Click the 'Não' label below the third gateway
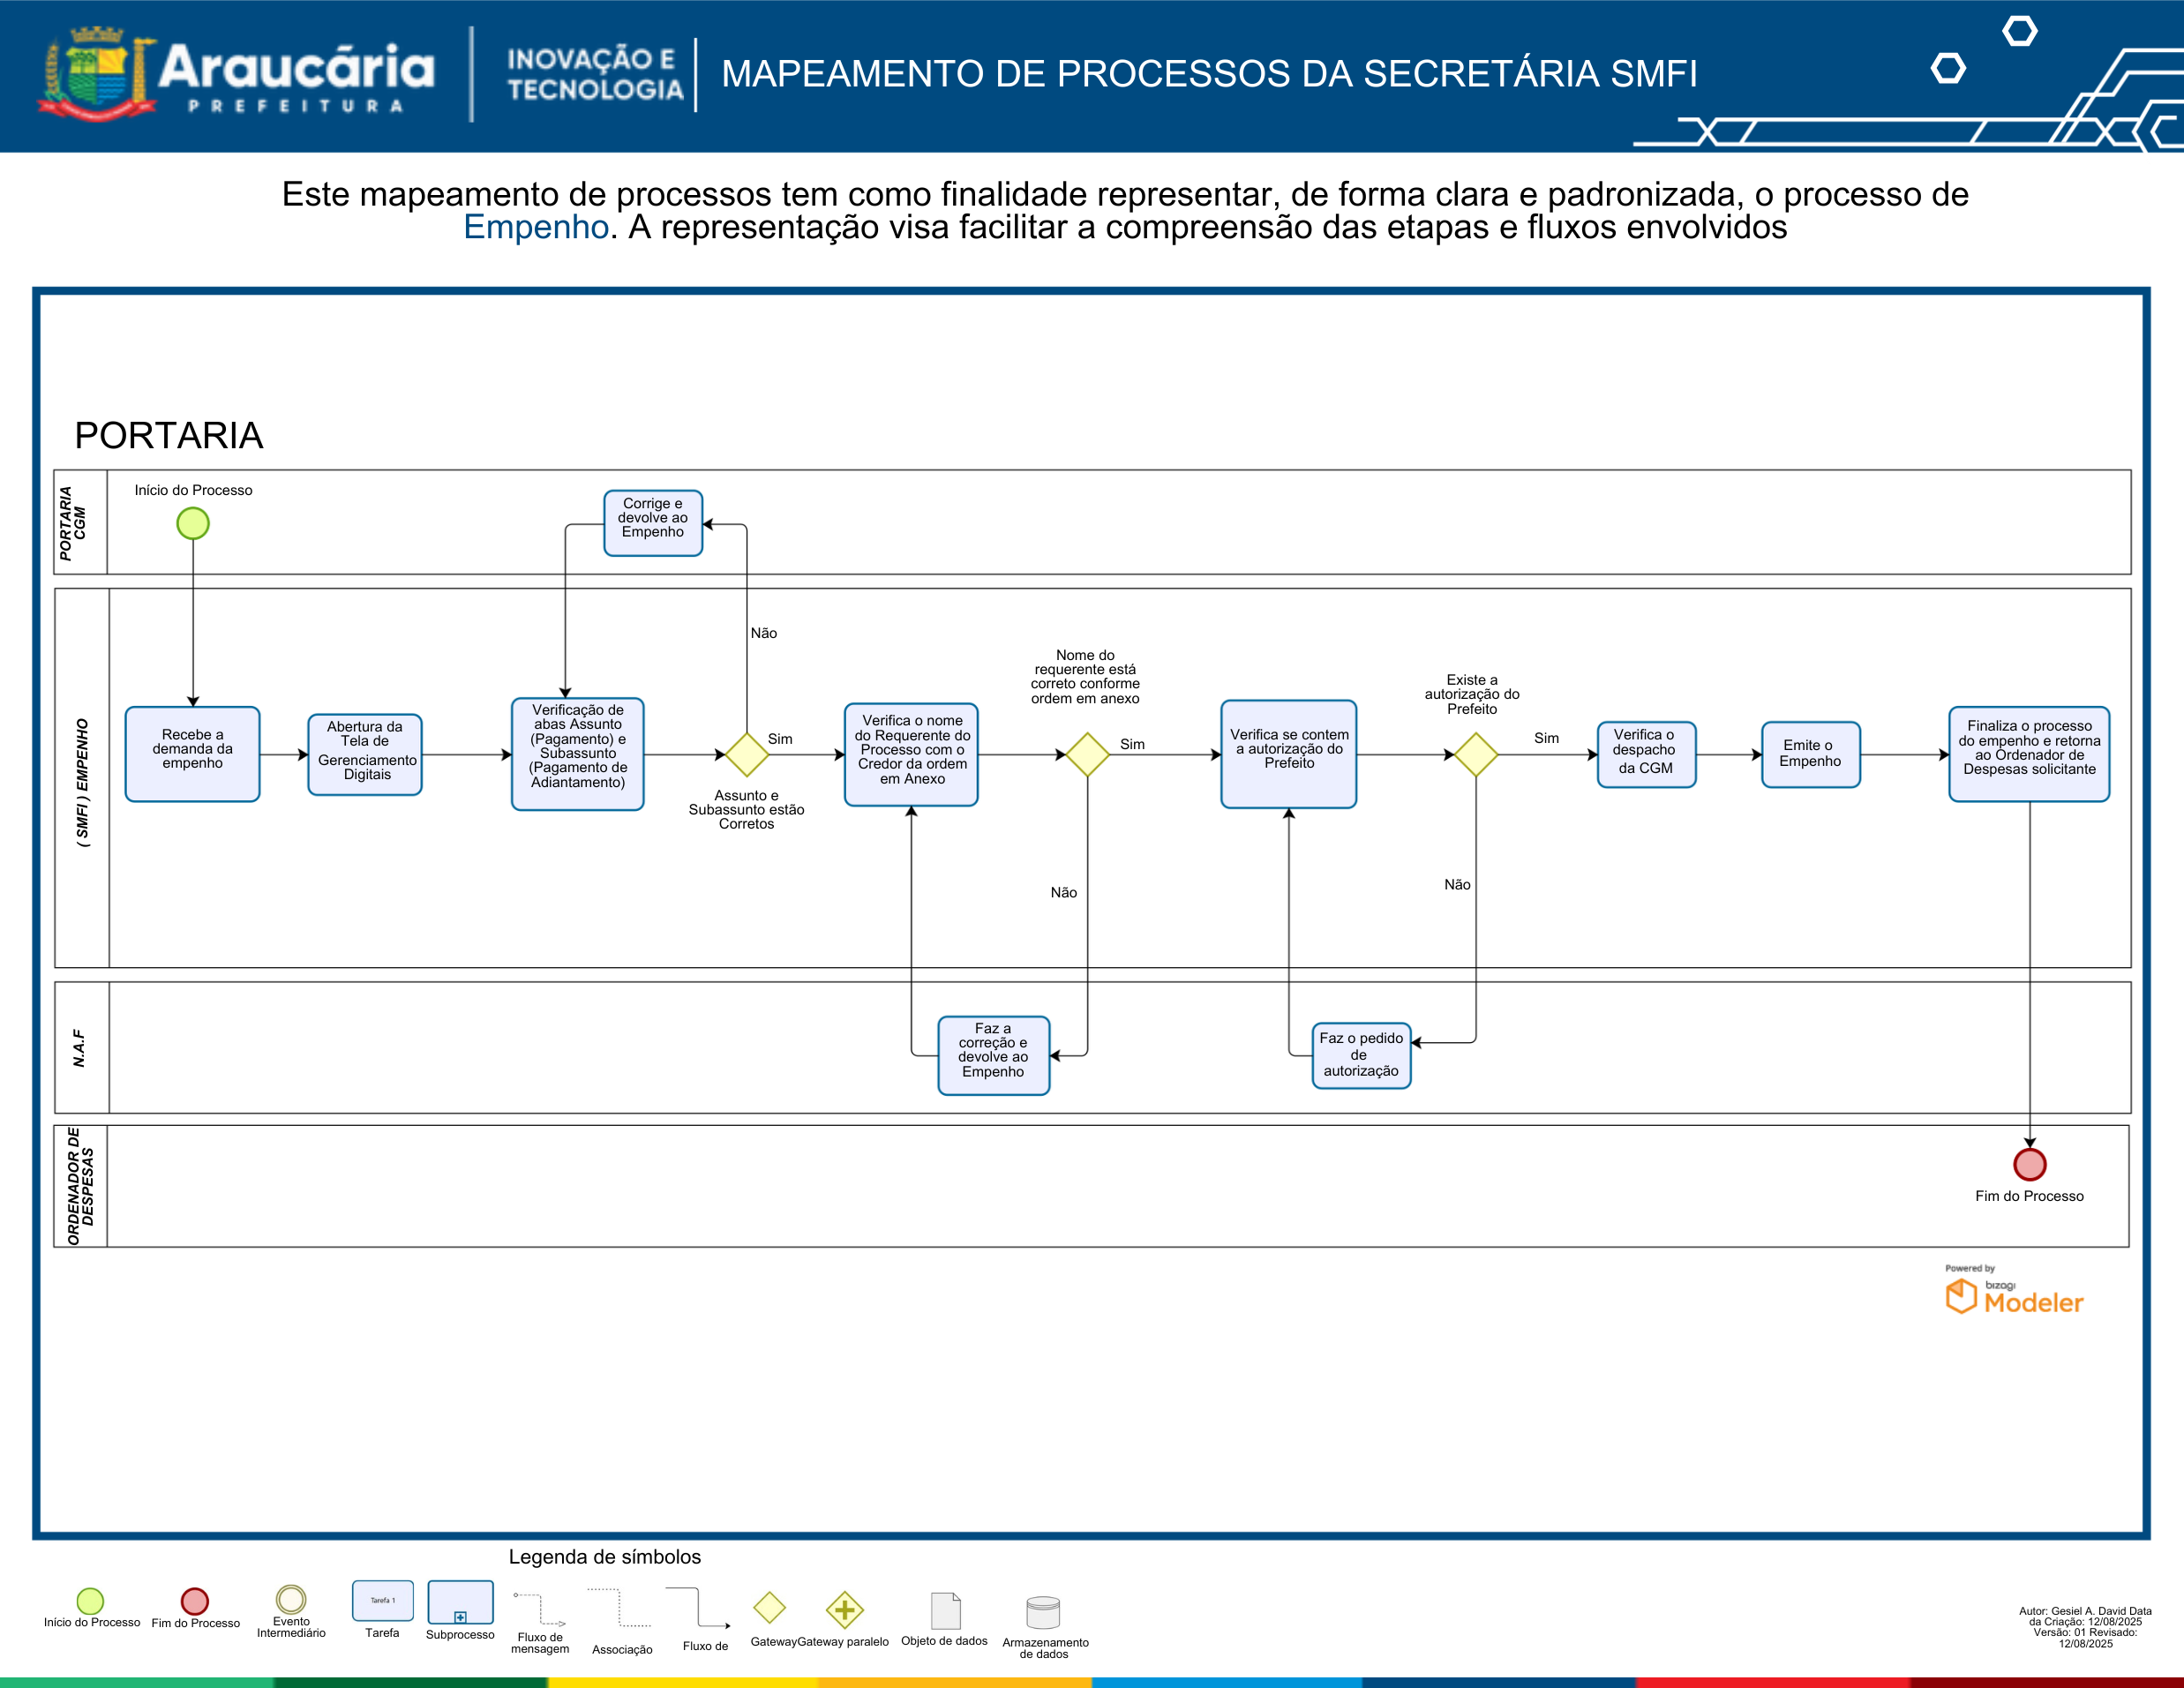Image resolution: width=2184 pixels, height=1688 pixels. 1457,884
